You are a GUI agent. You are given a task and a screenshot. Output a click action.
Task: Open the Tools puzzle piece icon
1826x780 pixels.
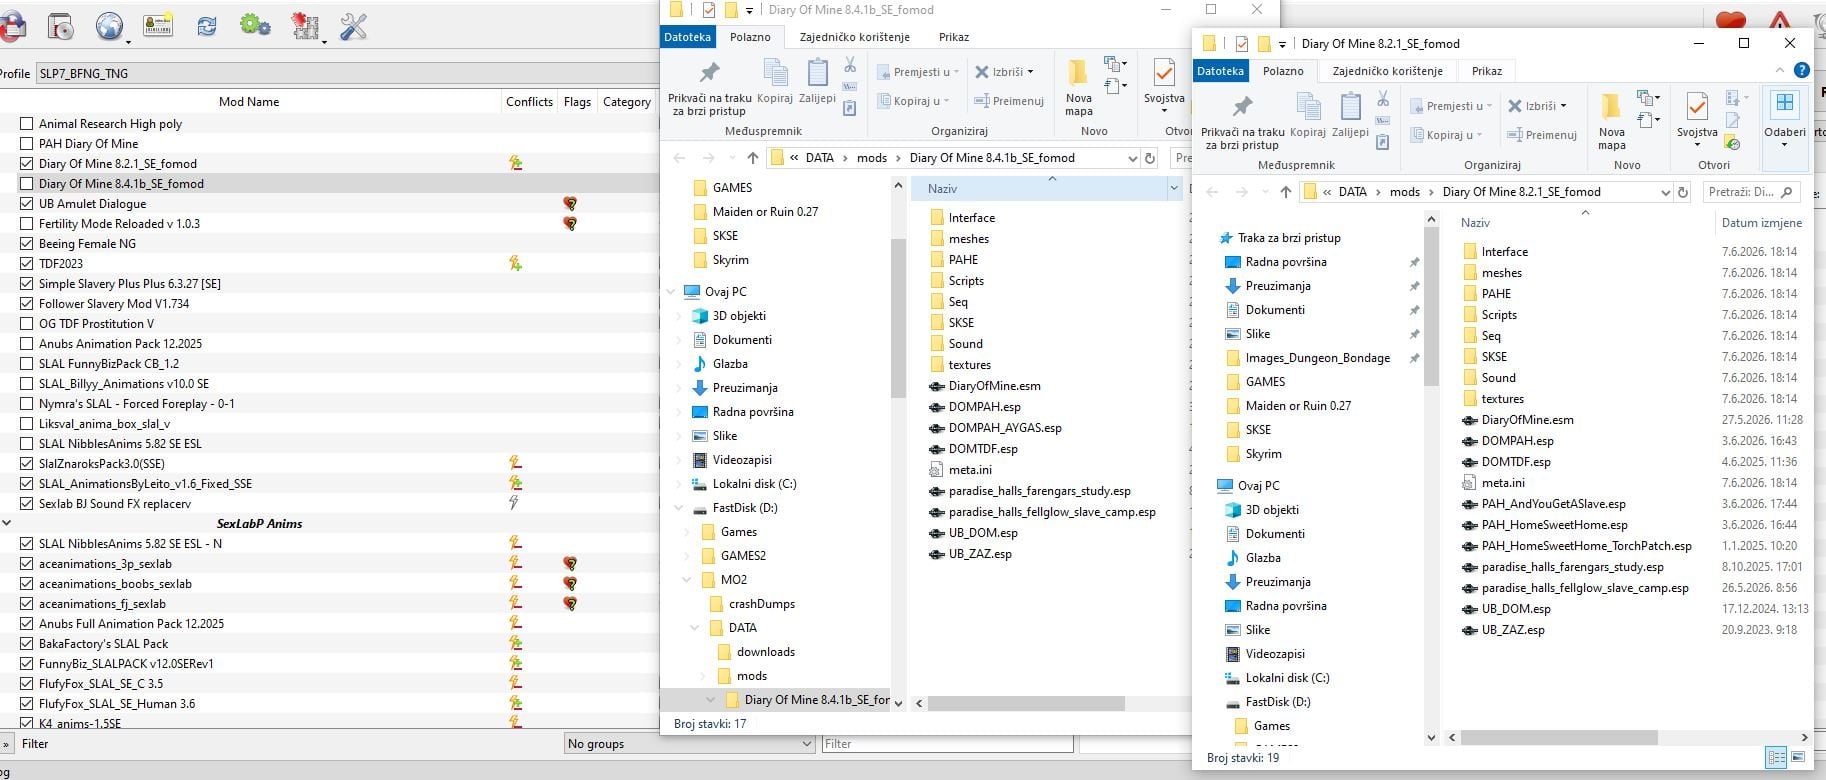coord(305,26)
